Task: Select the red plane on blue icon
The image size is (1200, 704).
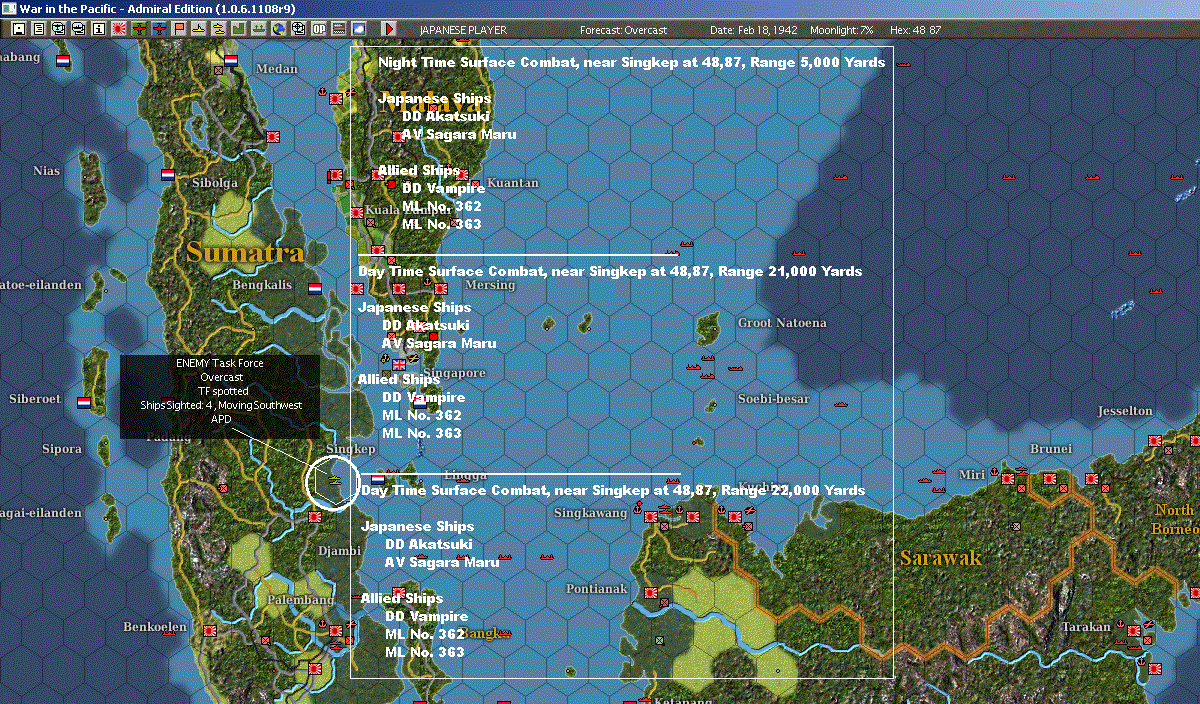Action: [x=158, y=29]
